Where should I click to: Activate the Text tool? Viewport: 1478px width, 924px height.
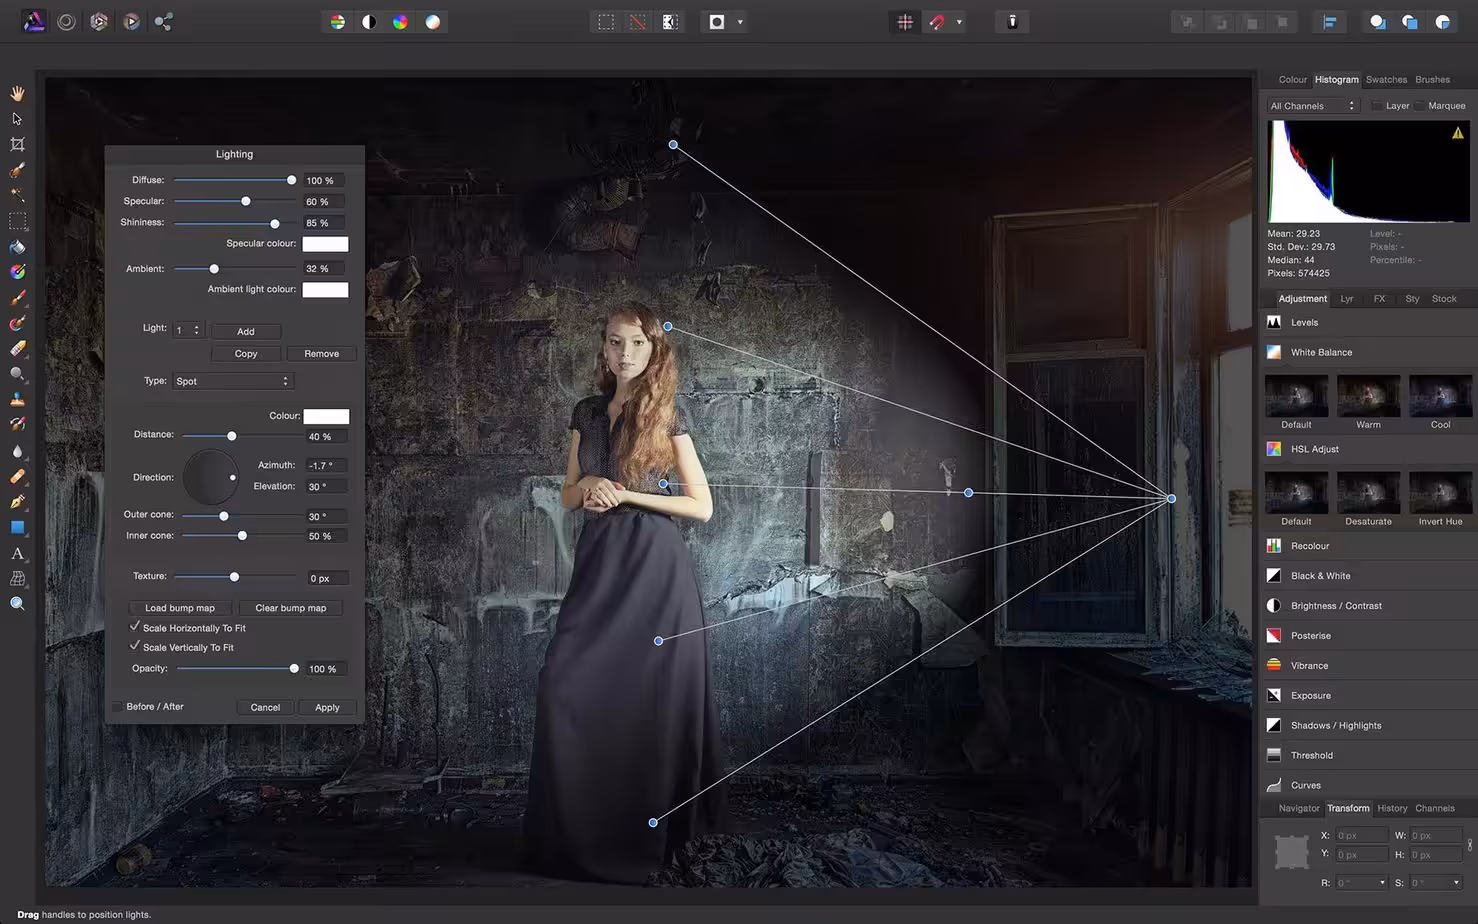pos(17,554)
